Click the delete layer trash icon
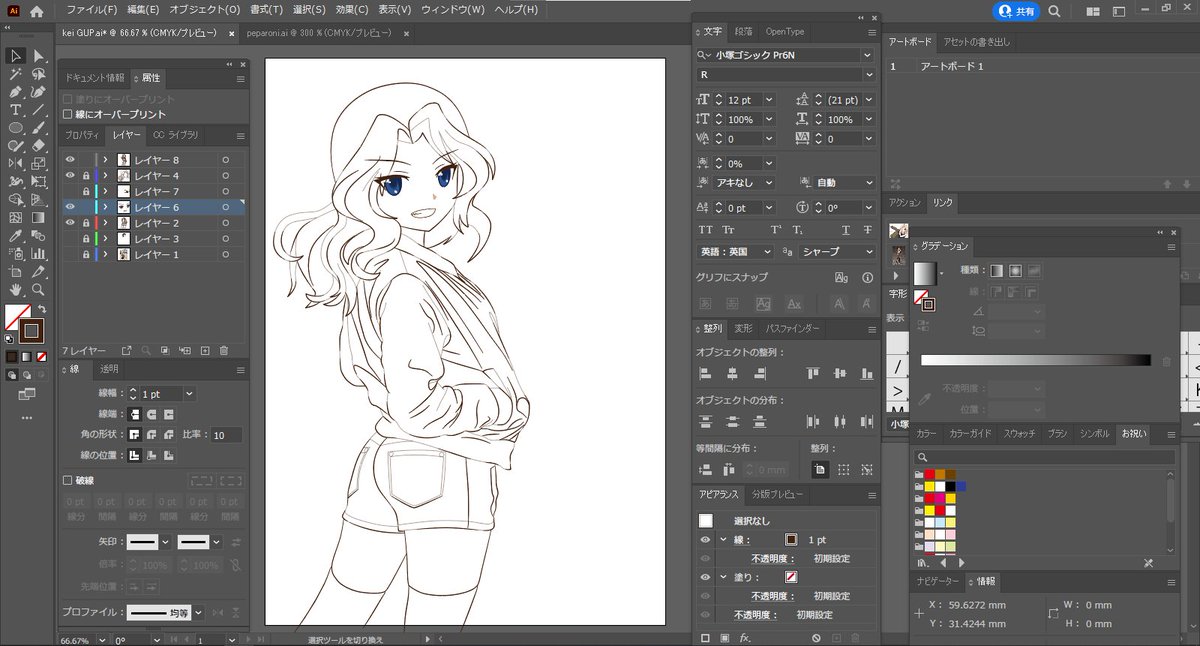1200x646 pixels. coord(224,351)
